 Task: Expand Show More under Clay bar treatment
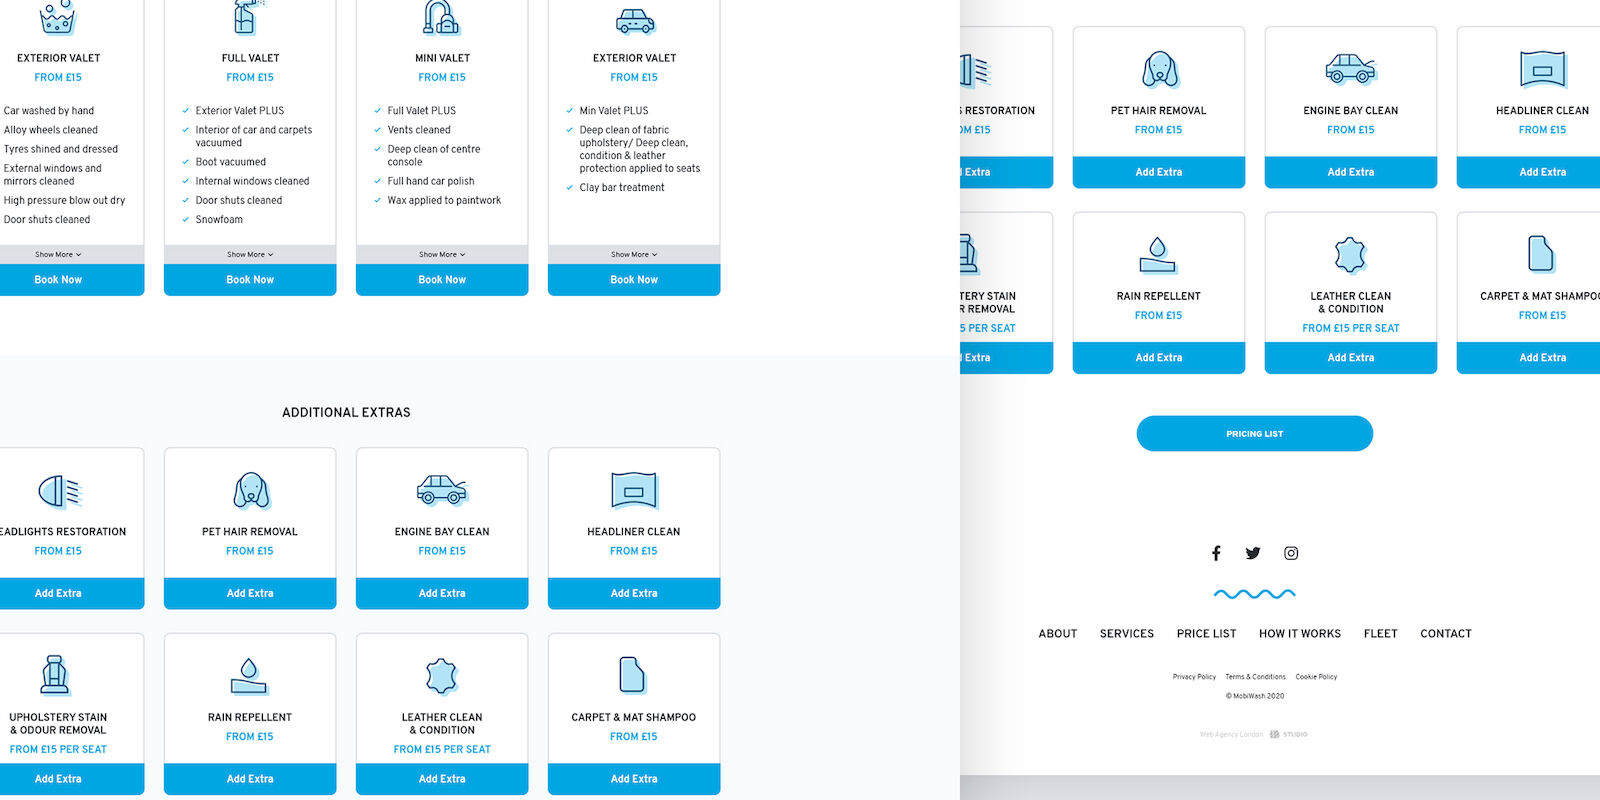[634, 255]
